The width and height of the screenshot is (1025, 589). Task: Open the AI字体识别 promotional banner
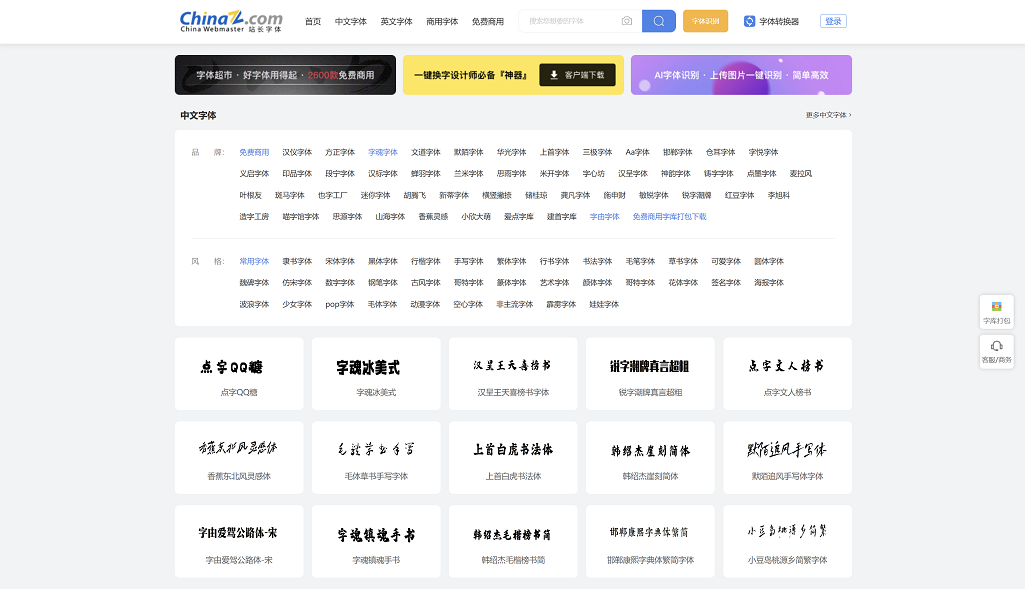point(740,75)
